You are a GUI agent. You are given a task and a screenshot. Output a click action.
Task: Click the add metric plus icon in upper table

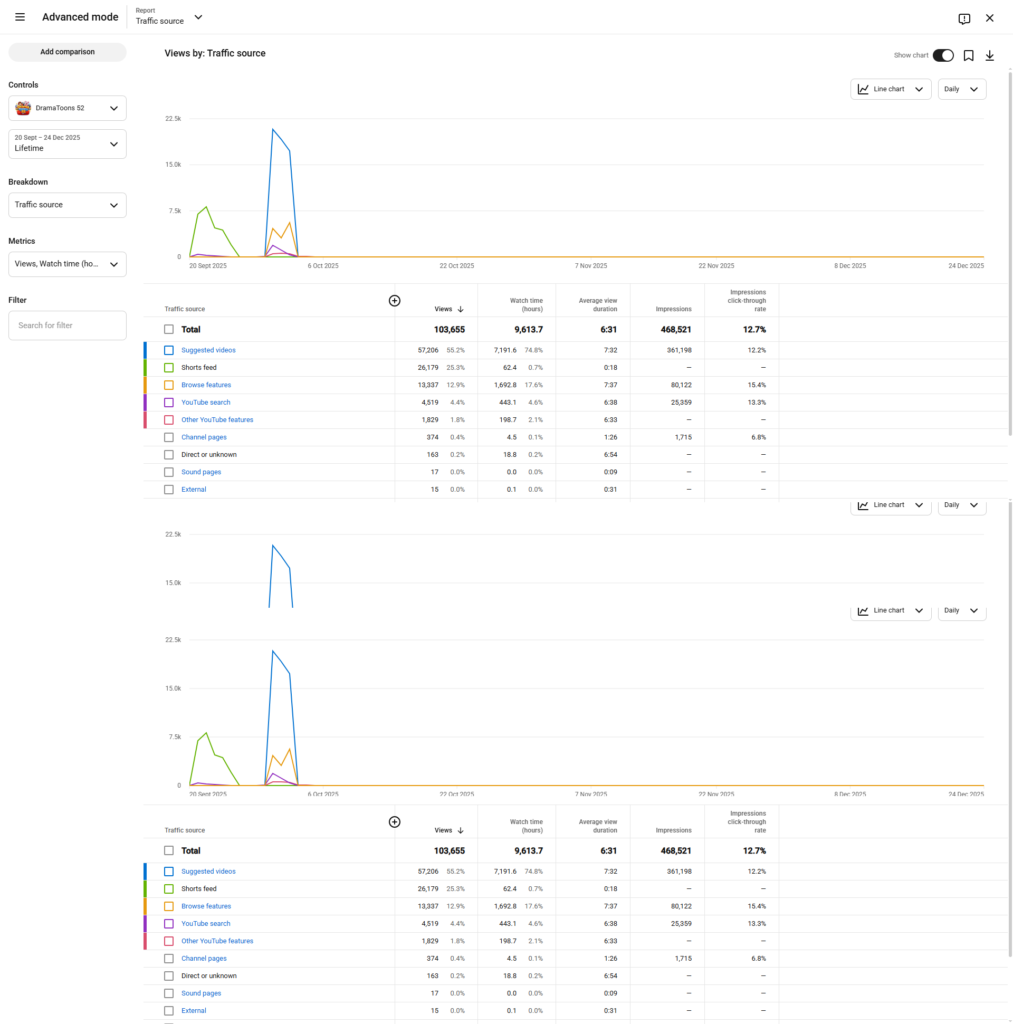coord(394,301)
